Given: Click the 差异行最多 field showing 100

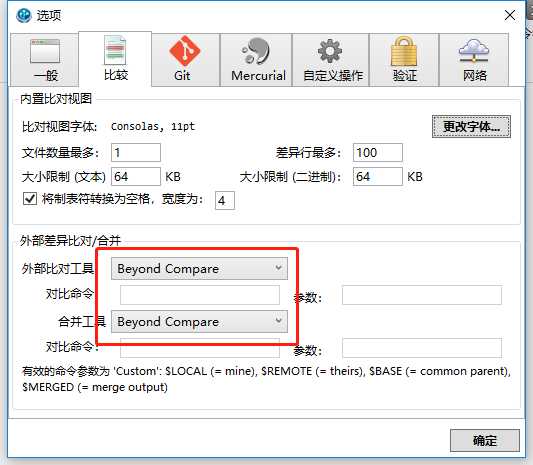Looking at the screenshot, I should (378, 152).
